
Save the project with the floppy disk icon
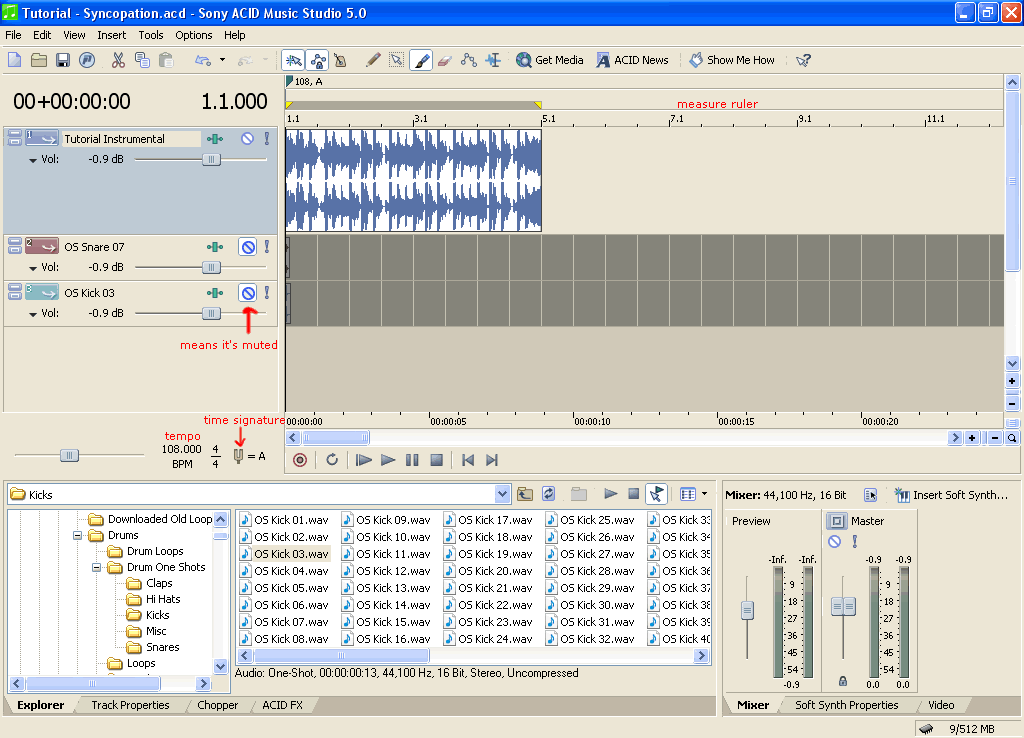point(63,60)
